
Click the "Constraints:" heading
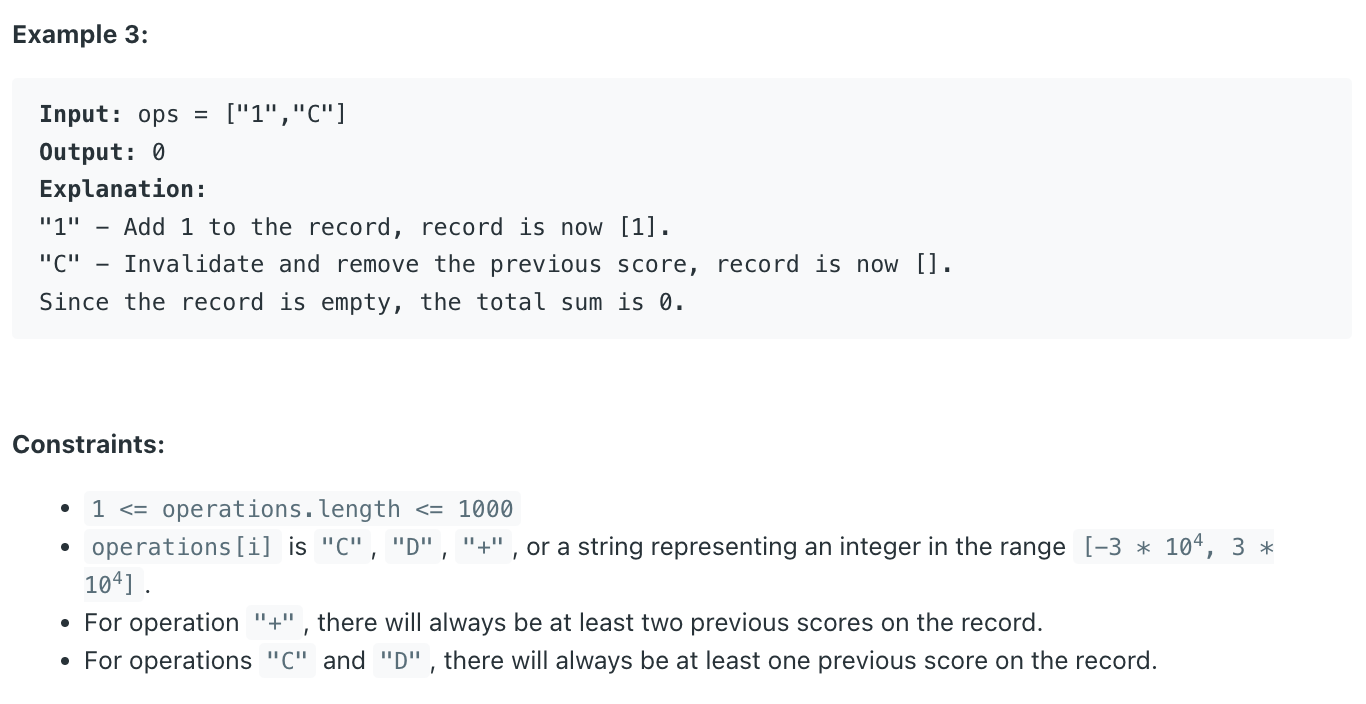[x=88, y=444]
